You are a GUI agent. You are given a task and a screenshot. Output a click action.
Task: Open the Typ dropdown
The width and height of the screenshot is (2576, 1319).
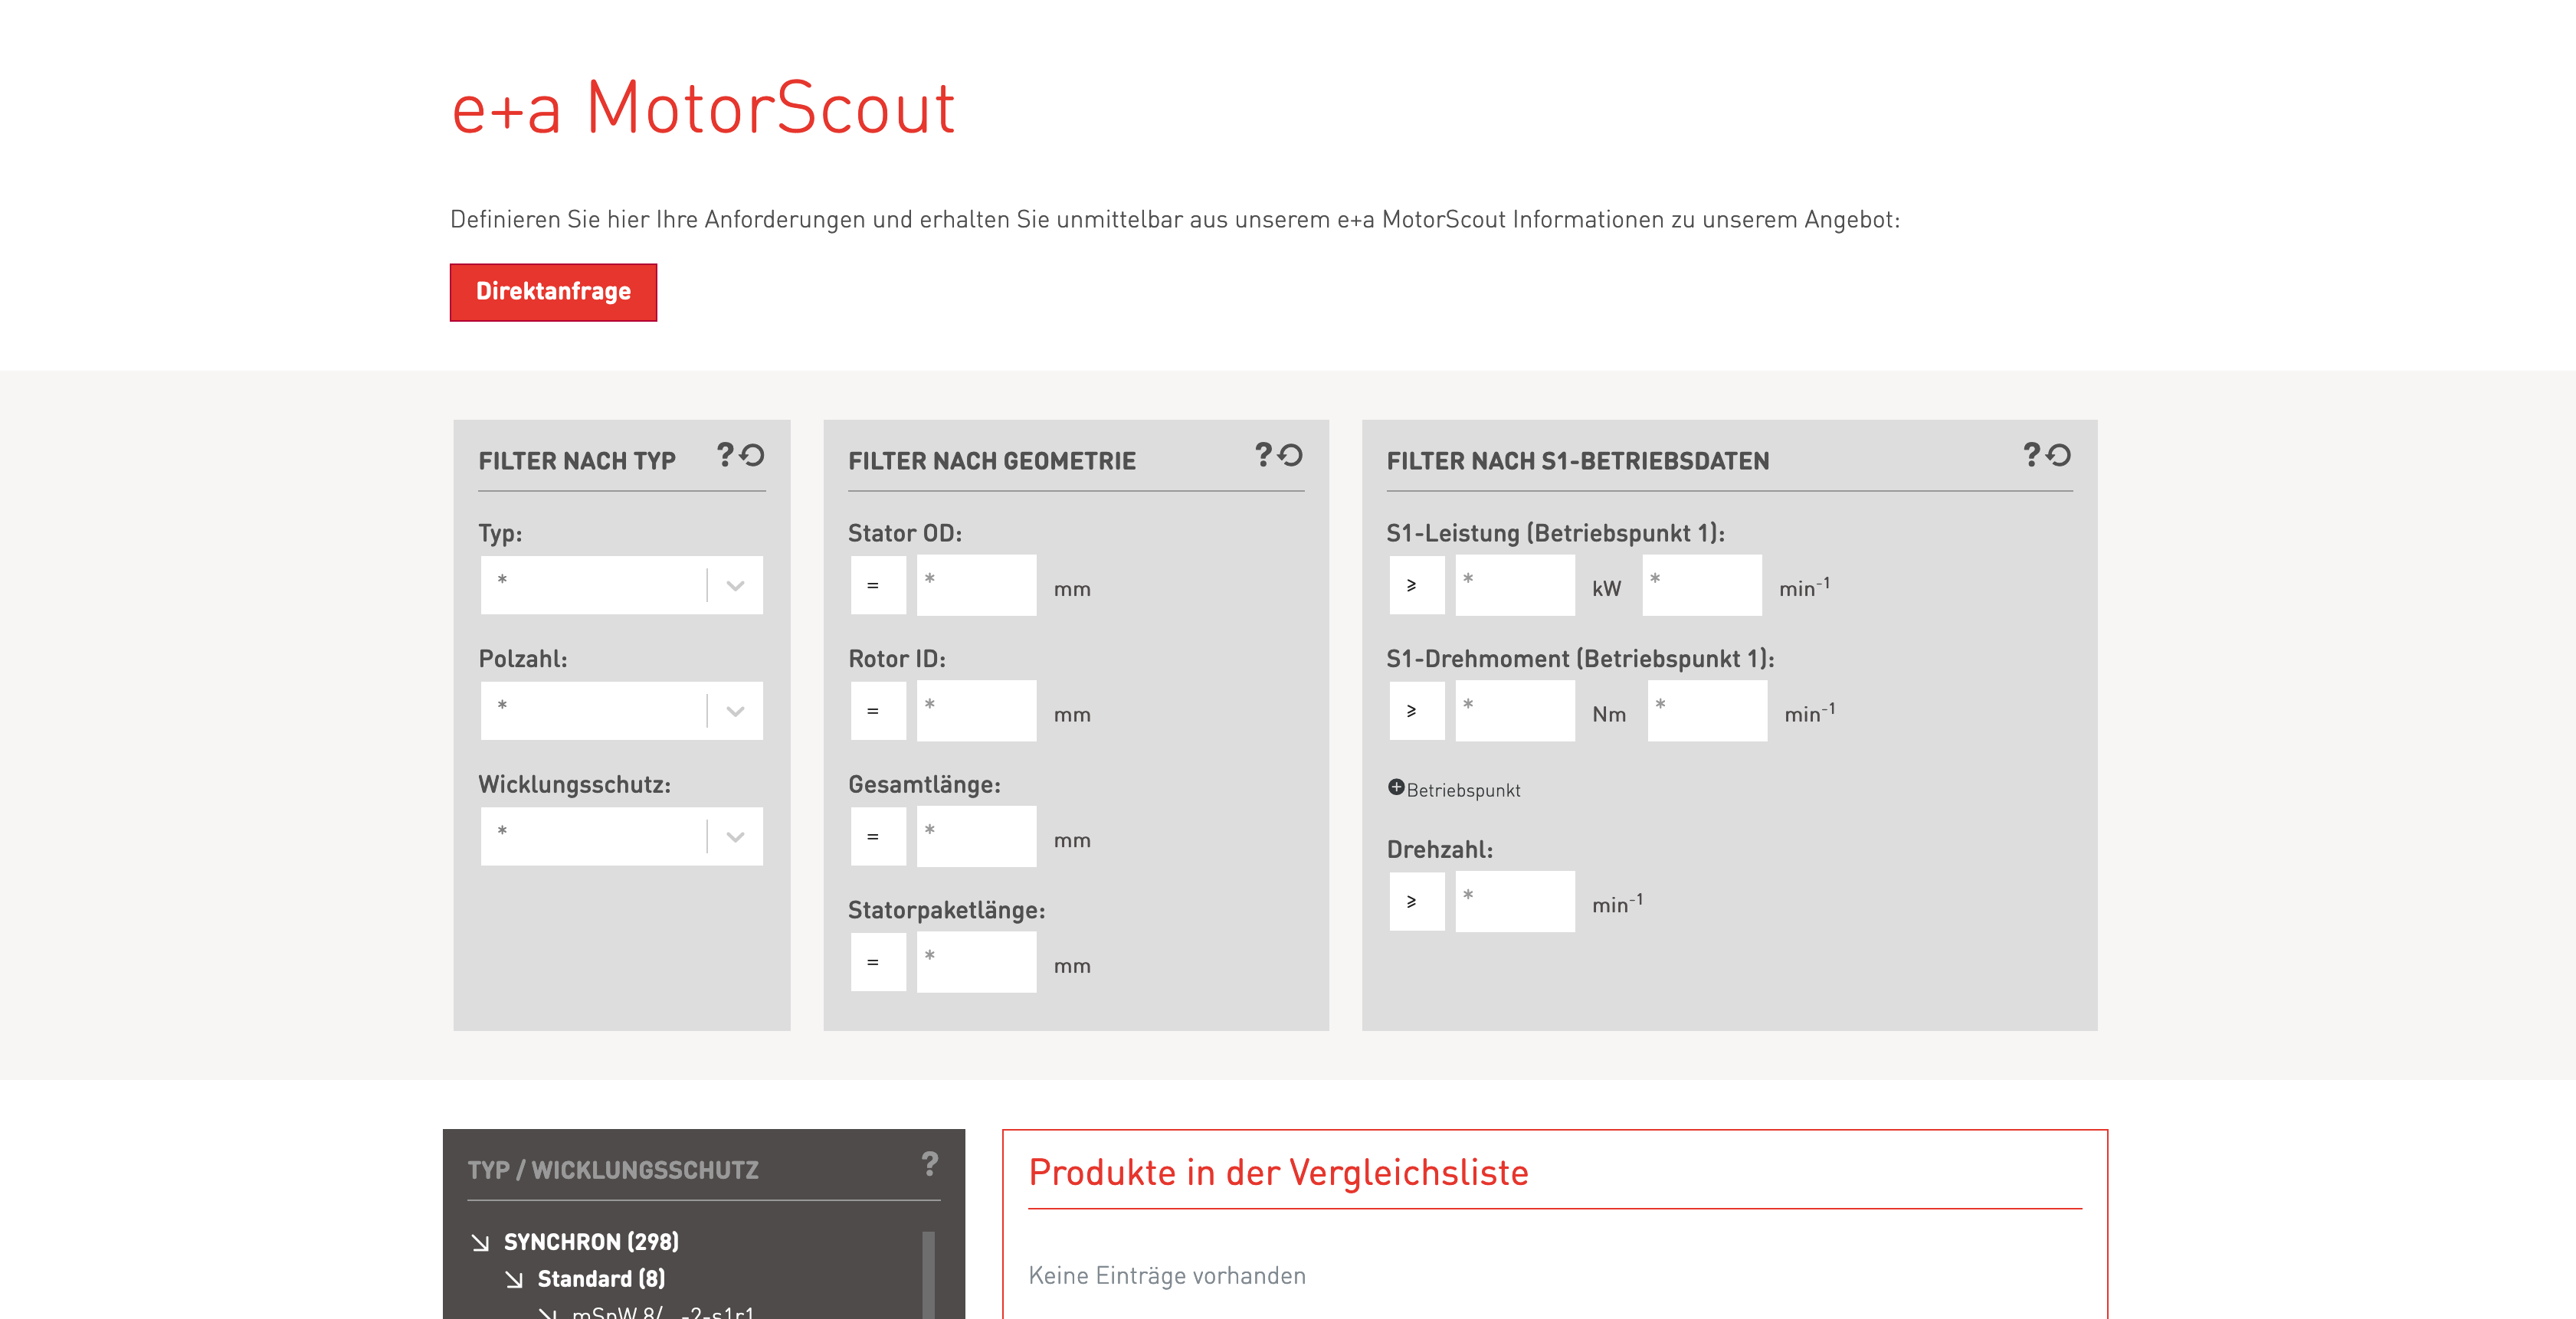621,585
